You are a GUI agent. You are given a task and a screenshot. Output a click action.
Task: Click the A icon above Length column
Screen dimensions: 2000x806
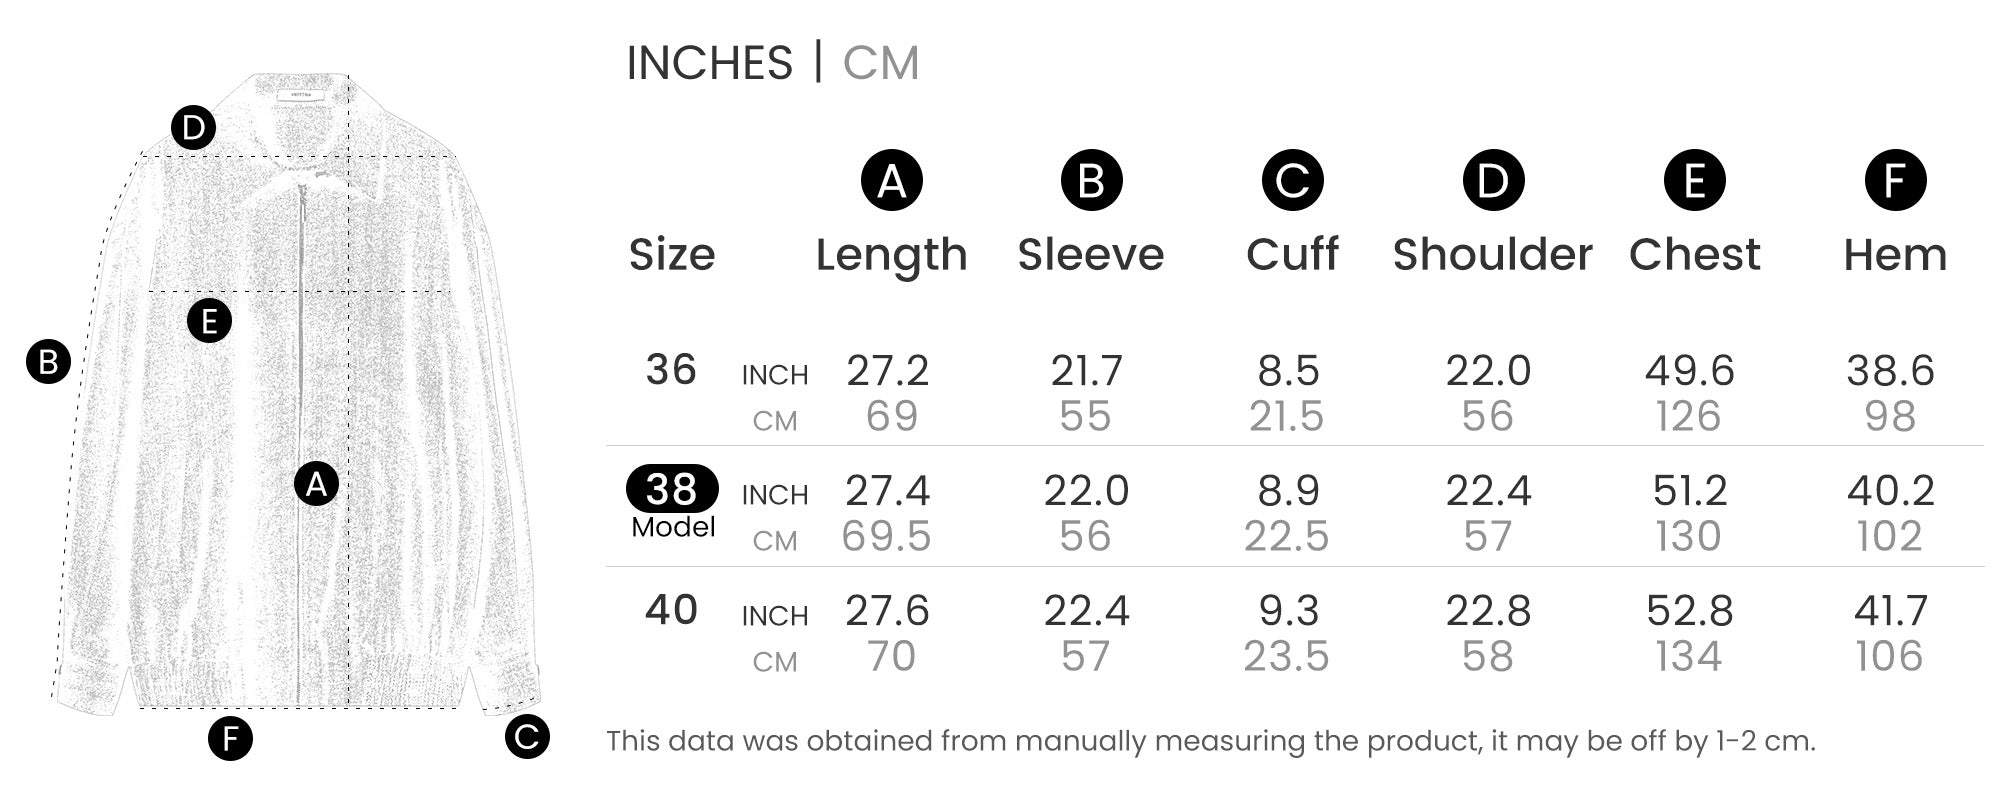point(891,181)
